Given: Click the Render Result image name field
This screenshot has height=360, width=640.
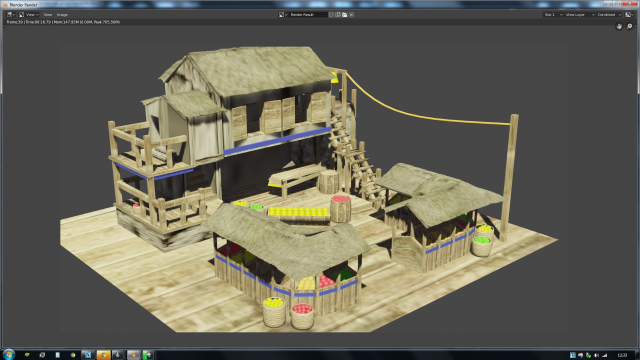Looking at the screenshot, I should (308, 15).
